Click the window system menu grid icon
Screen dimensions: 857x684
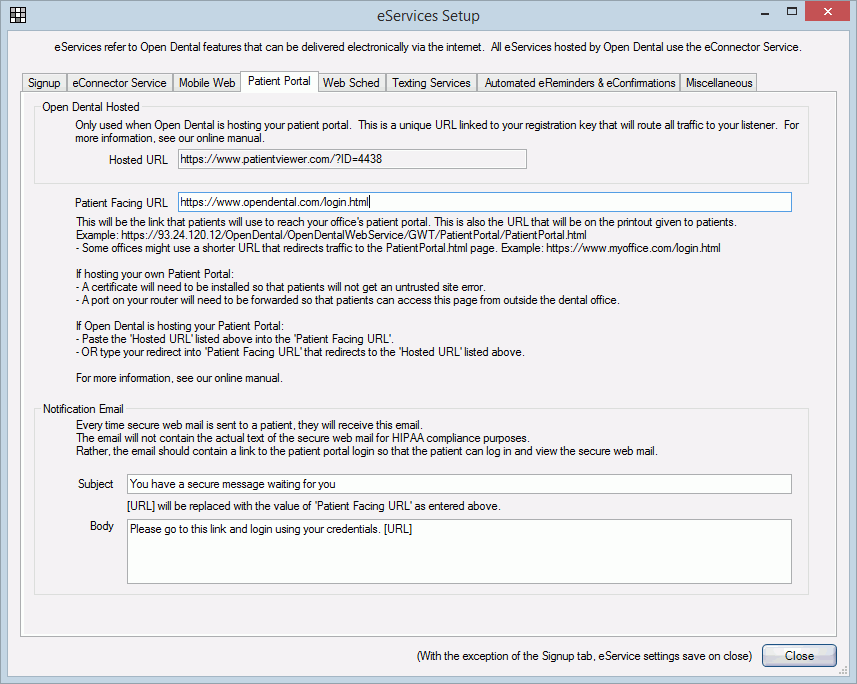[17, 15]
